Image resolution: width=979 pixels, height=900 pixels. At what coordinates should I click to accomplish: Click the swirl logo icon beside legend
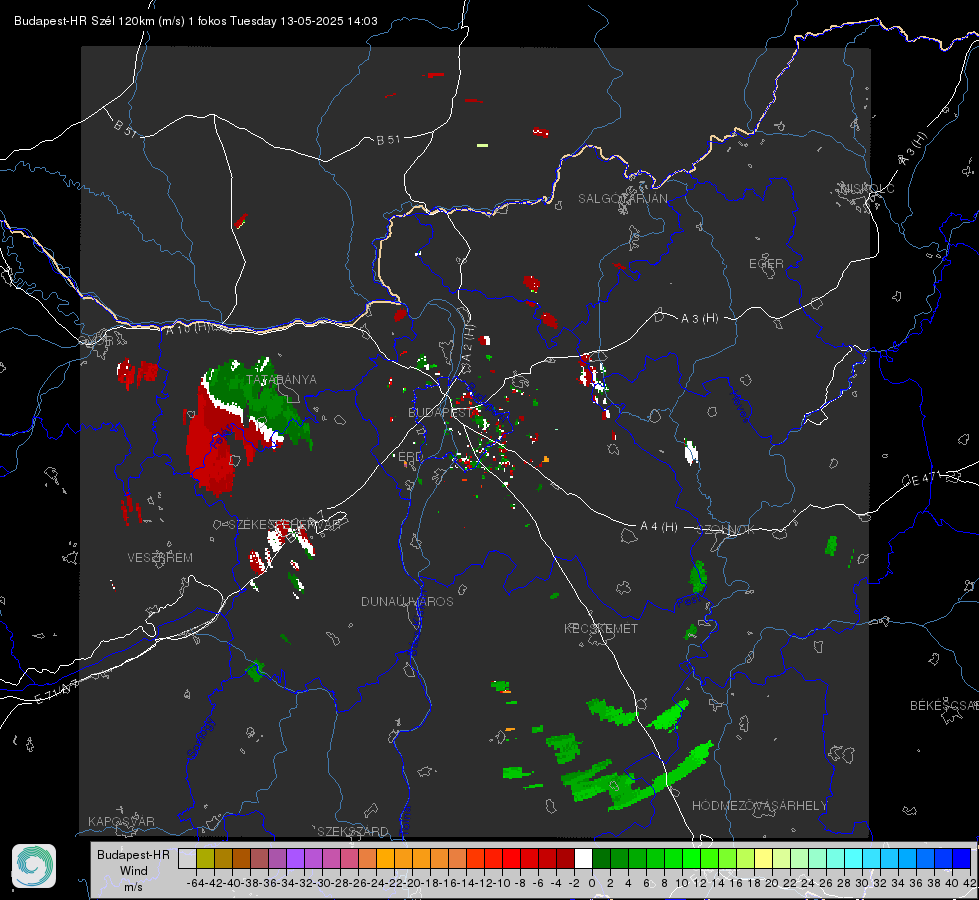(34, 866)
